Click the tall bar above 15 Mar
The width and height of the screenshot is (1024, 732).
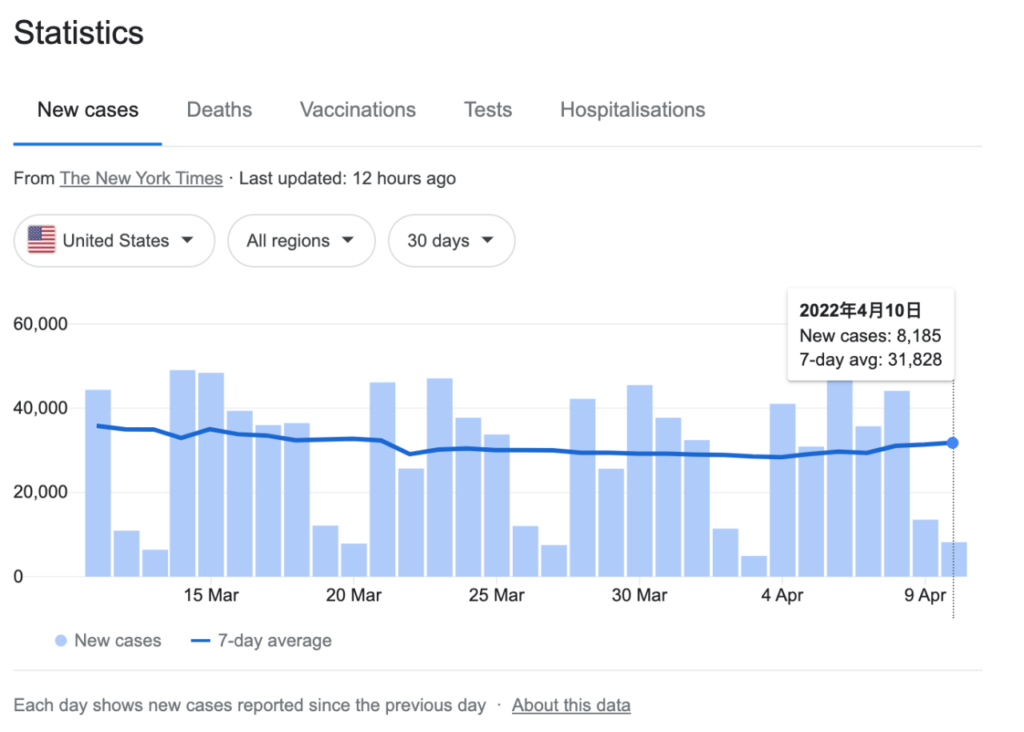211,475
